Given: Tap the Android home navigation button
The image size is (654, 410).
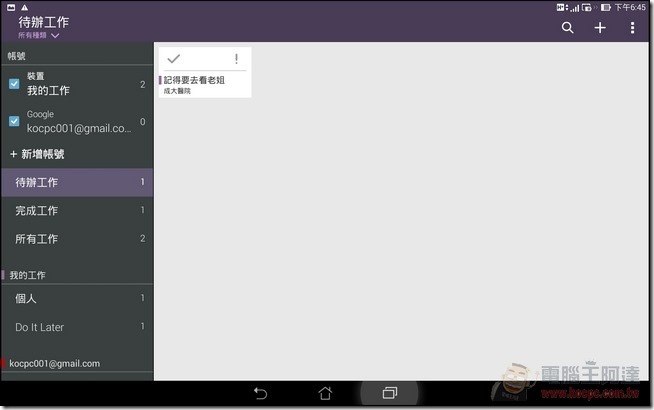Looking at the screenshot, I should [x=325, y=393].
